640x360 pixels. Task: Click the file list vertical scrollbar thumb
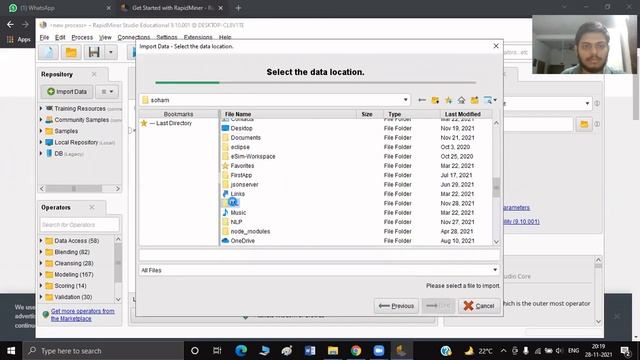pyautogui.click(x=496, y=188)
